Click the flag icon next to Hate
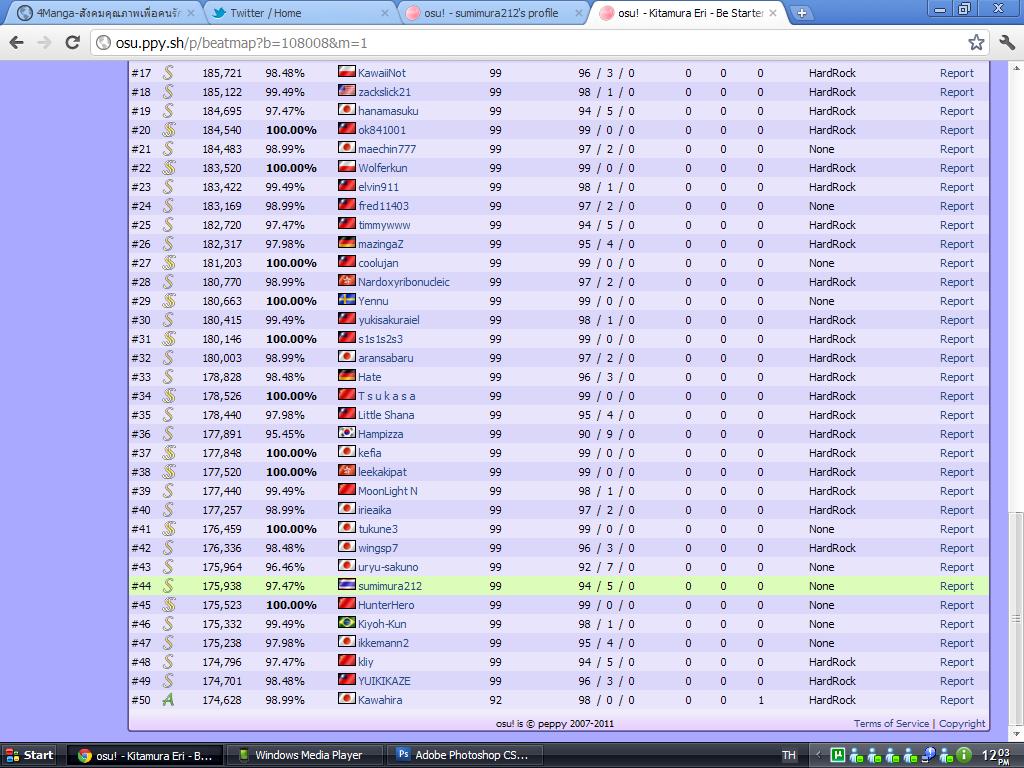Screen dimensions: 1024x768 (346, 376)
